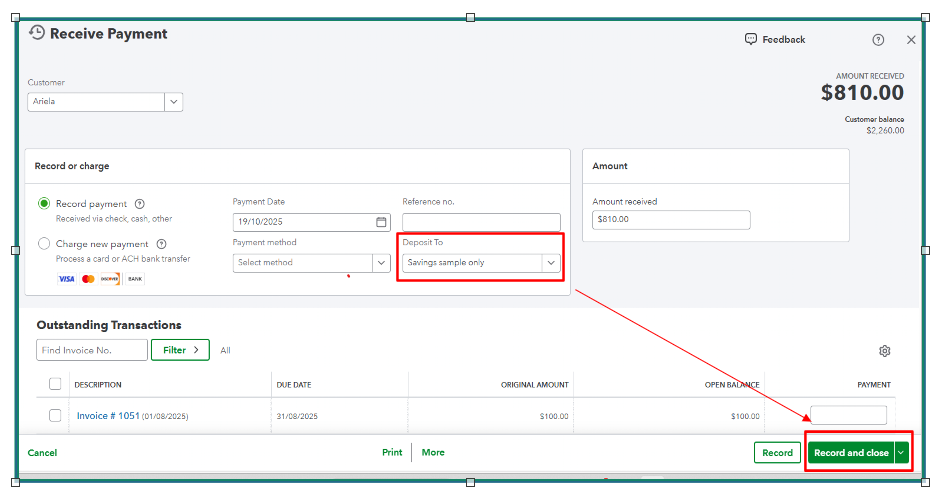Open the table settings gear icon
The height and width of the screenshot is (494, 938).
[x=884, y=351]
